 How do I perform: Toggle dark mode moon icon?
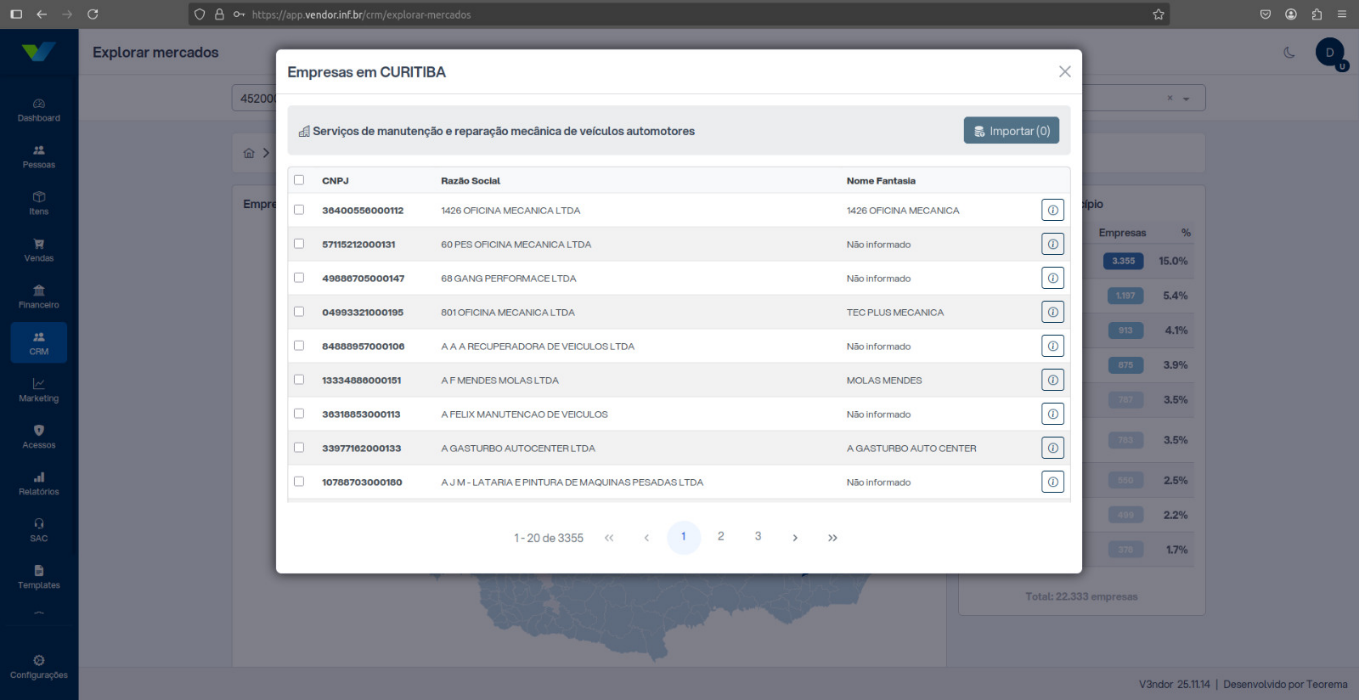click(1289, 52)
